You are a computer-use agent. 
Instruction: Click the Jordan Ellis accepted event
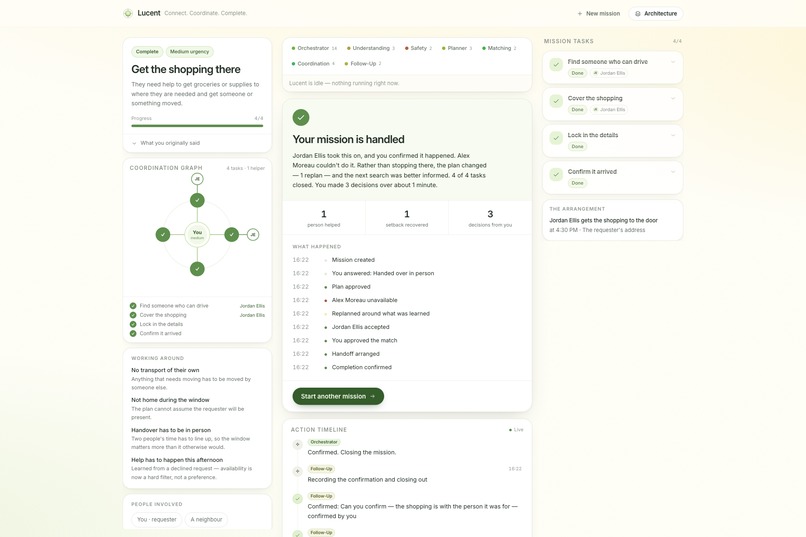tap(360, 327)
